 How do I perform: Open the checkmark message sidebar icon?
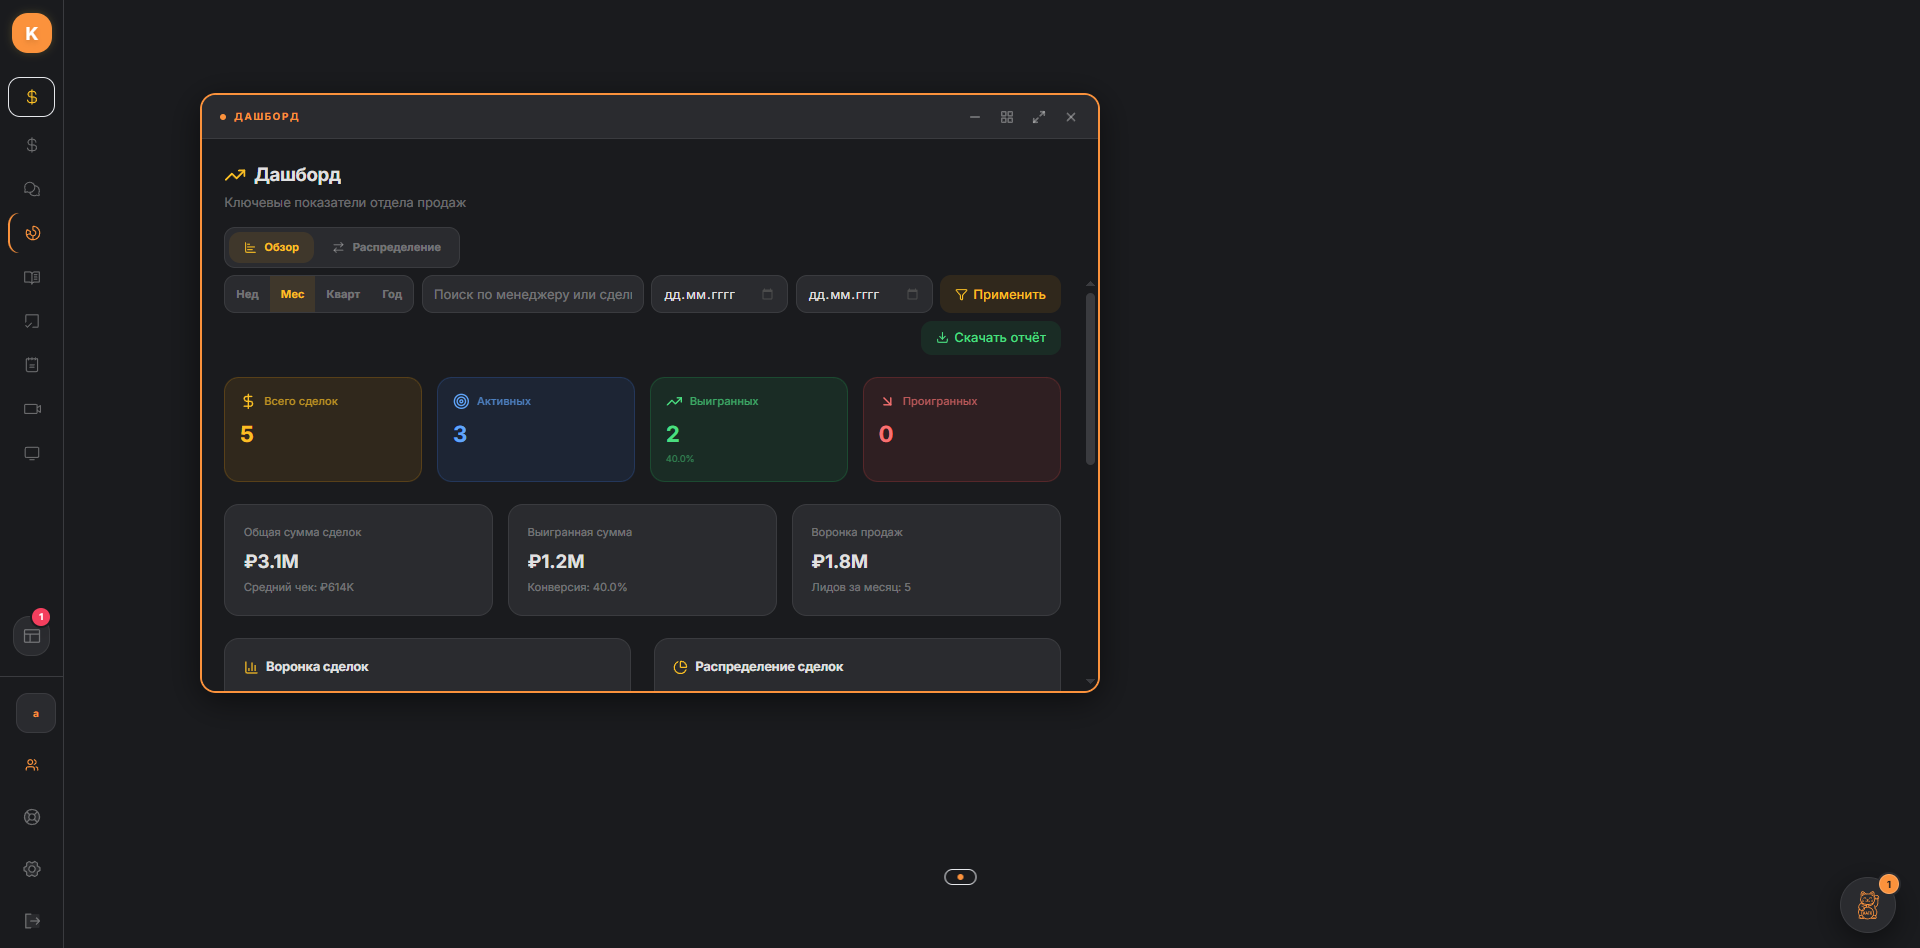coord(31,321)
